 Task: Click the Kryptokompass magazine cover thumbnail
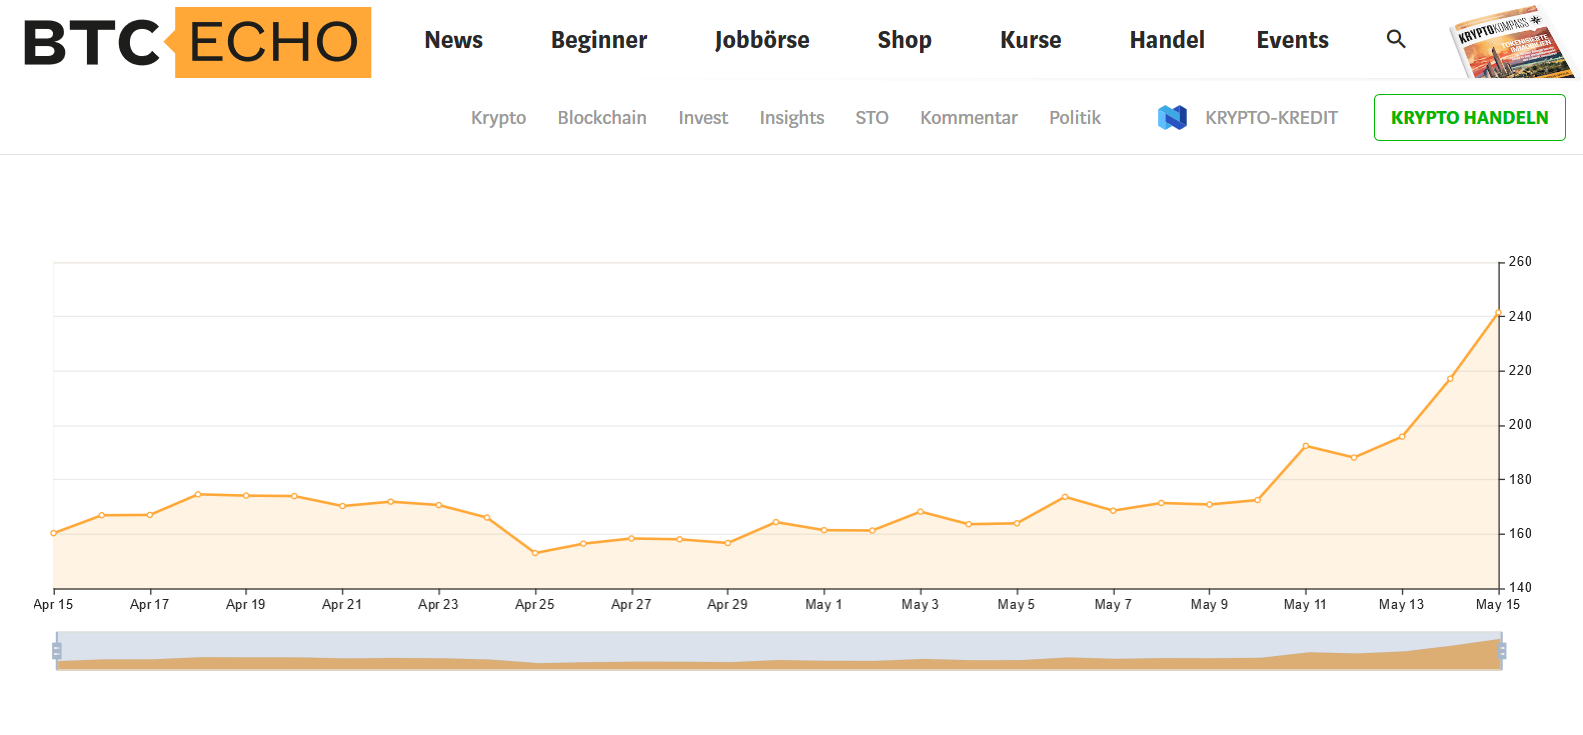pos(1509,43)
